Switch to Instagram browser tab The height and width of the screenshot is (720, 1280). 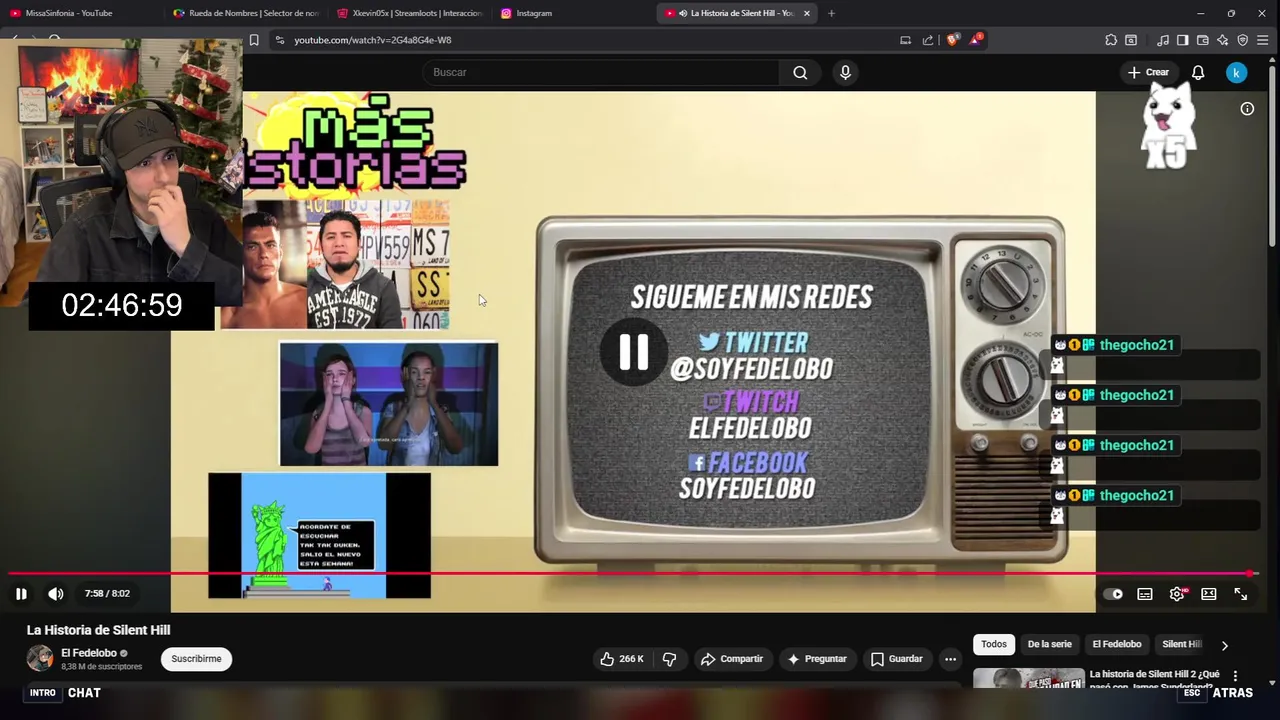(534, 13)
